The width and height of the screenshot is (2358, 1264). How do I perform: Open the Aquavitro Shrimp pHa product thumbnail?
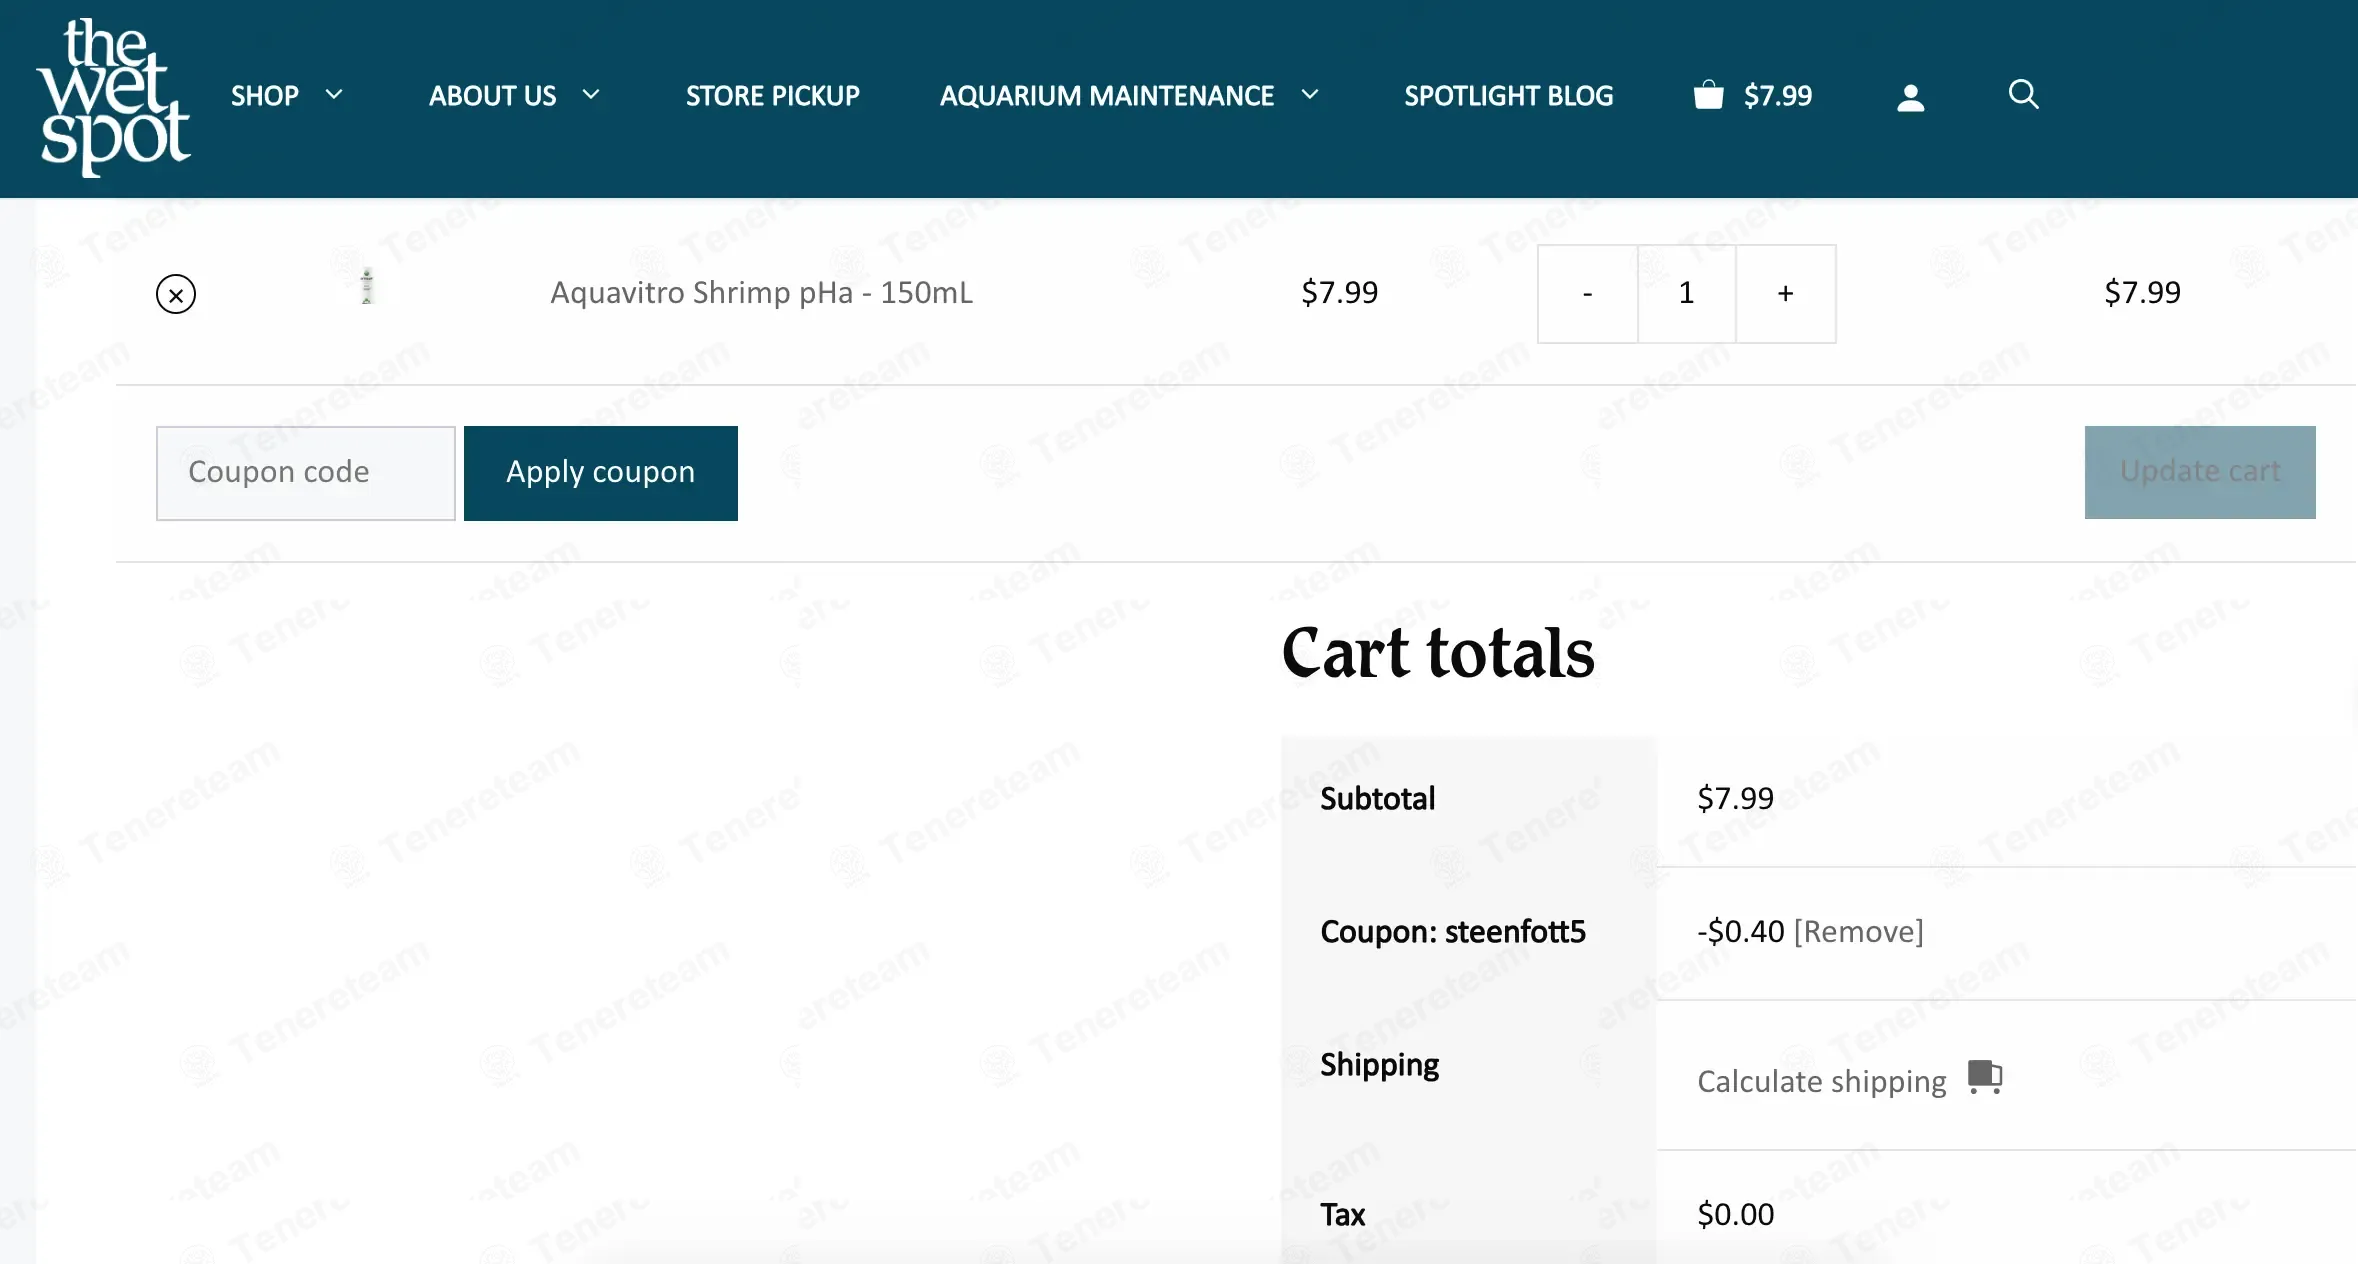coord(367,287)
